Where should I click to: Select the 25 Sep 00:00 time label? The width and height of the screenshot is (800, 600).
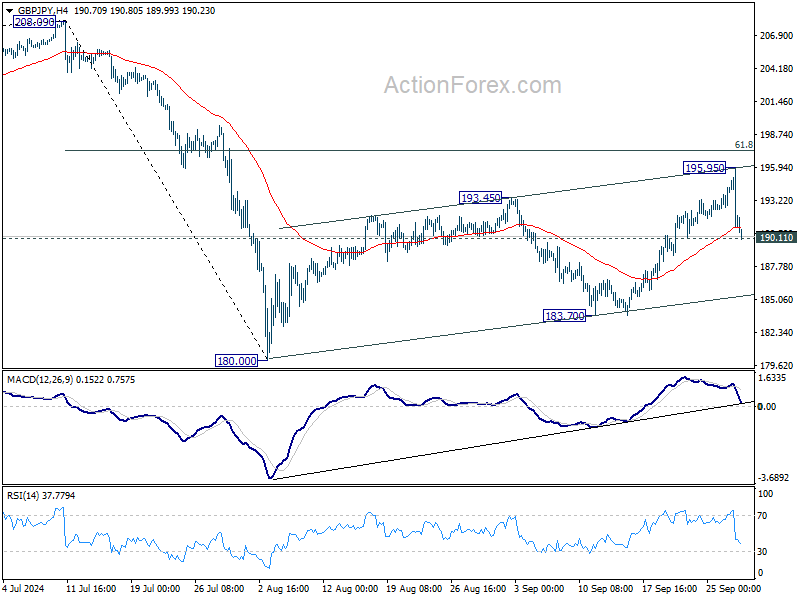pos(734,588)
